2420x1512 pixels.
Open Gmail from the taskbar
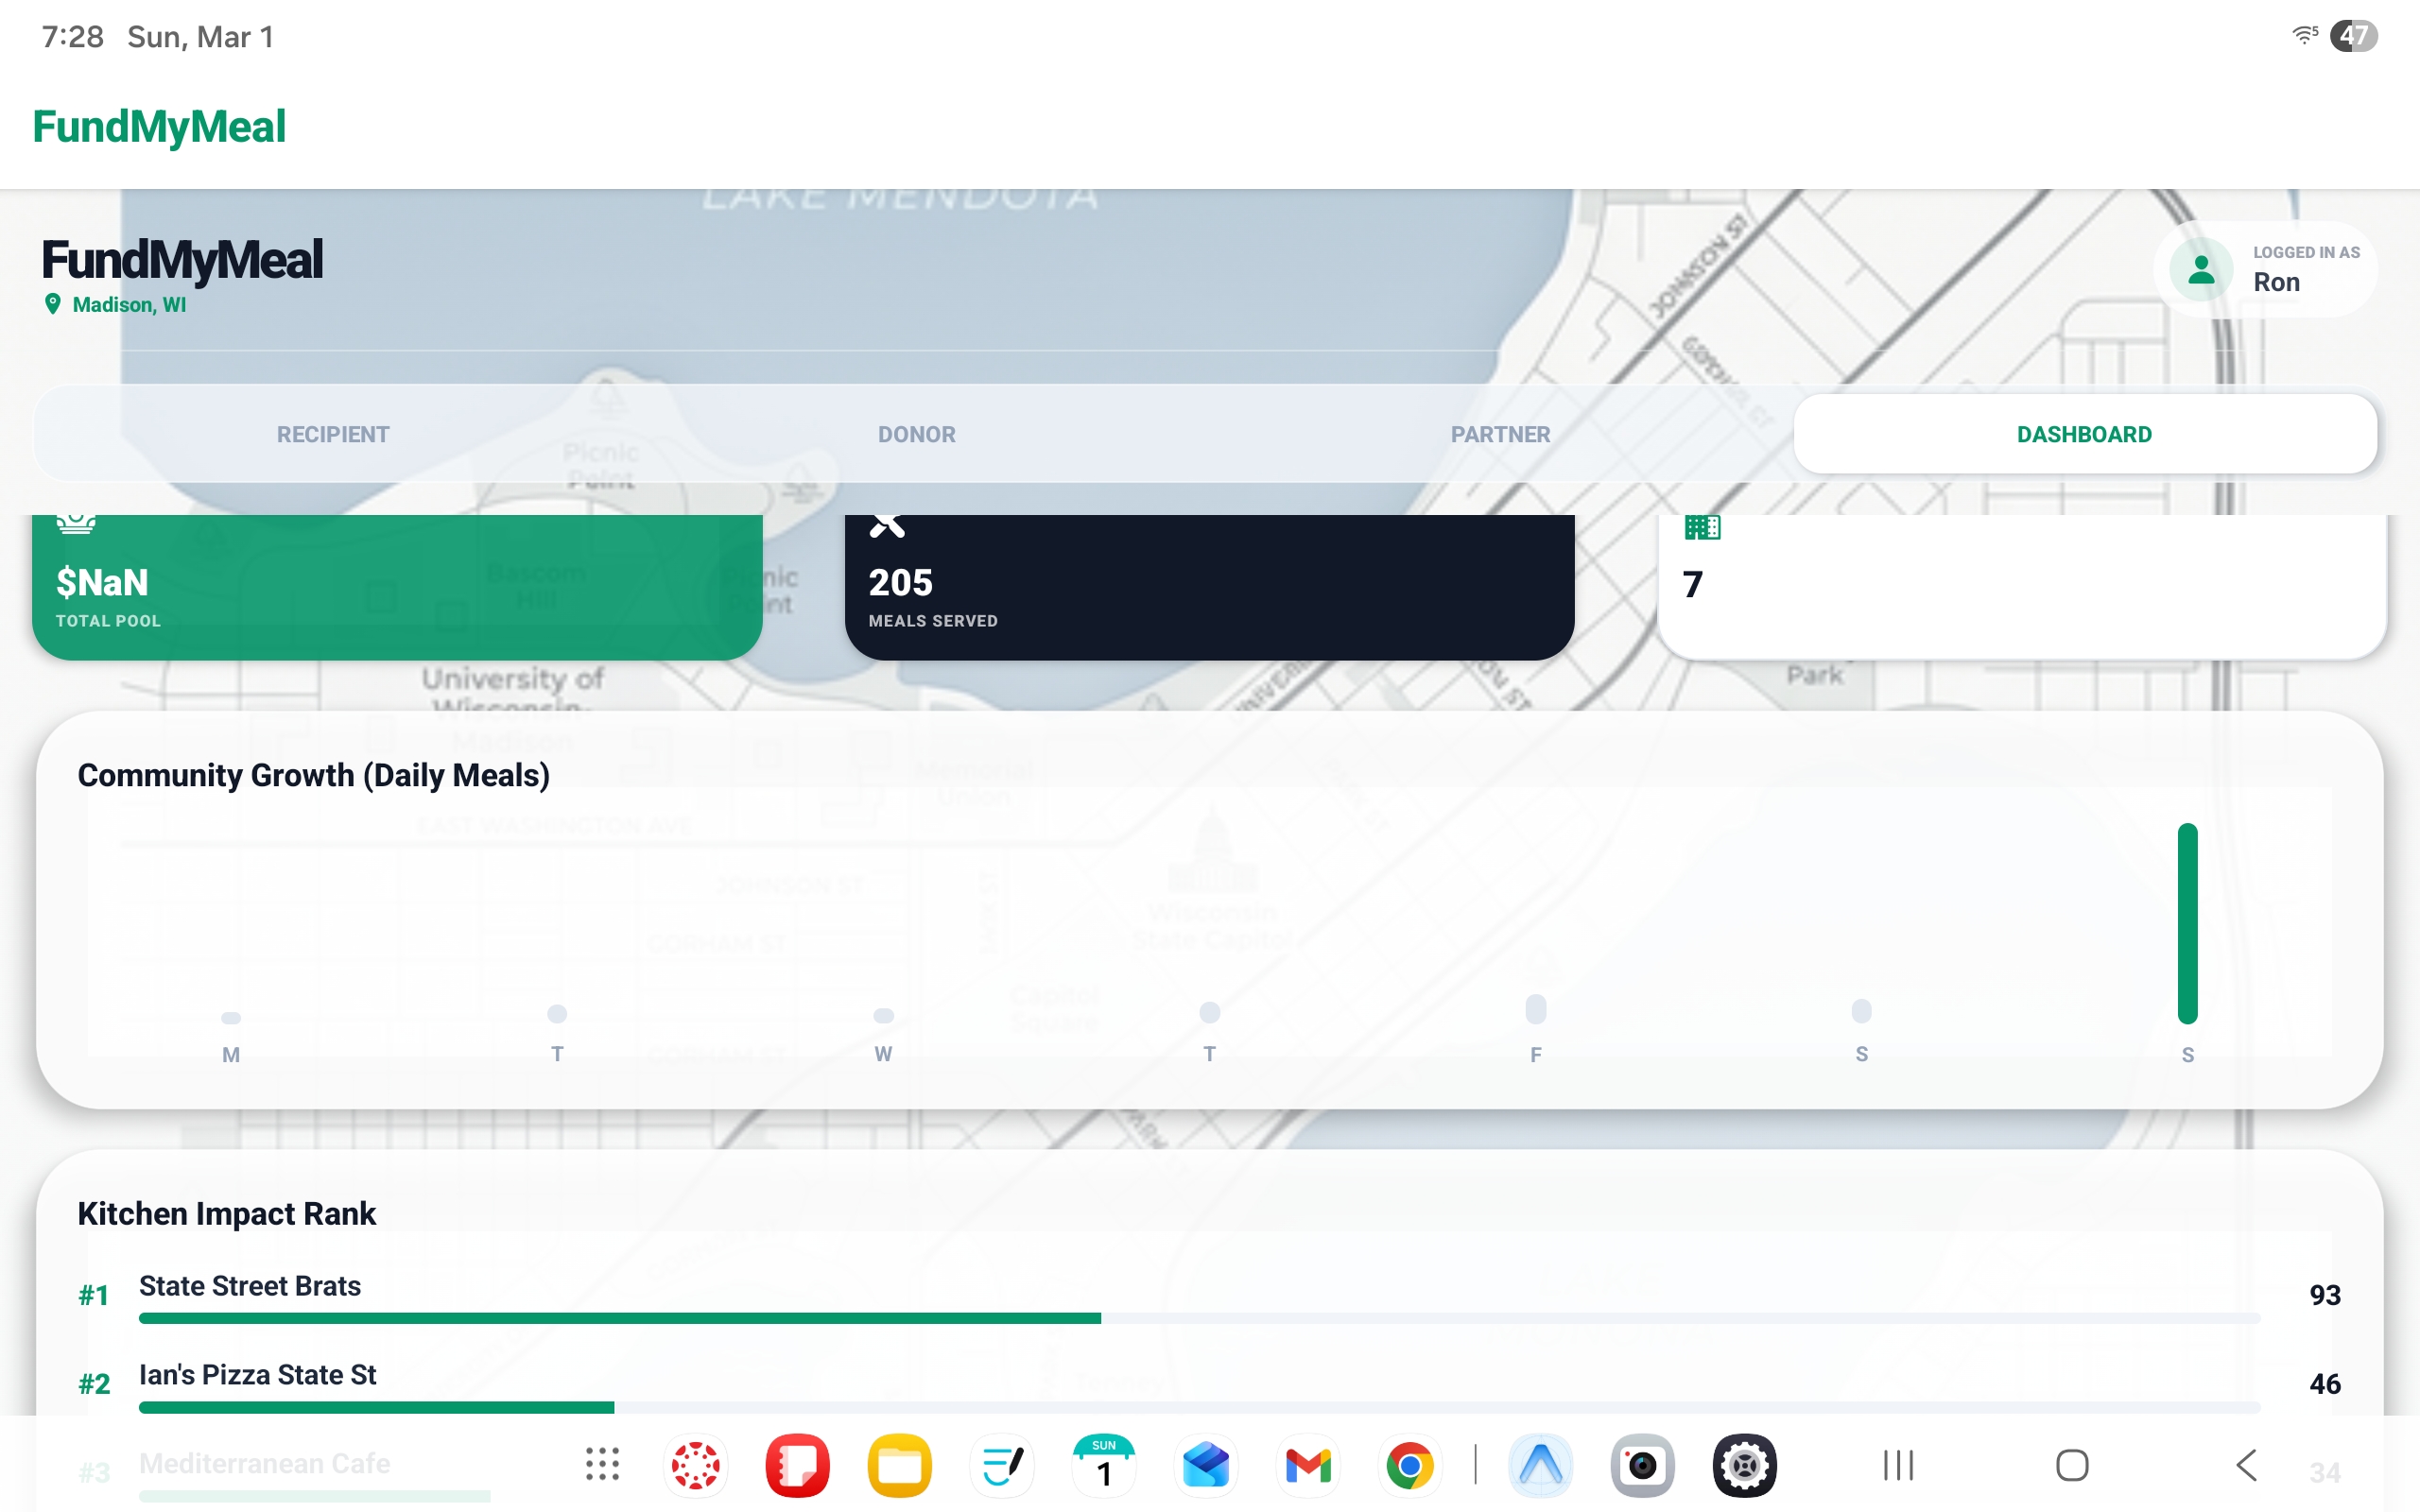coord(1307,1465)
